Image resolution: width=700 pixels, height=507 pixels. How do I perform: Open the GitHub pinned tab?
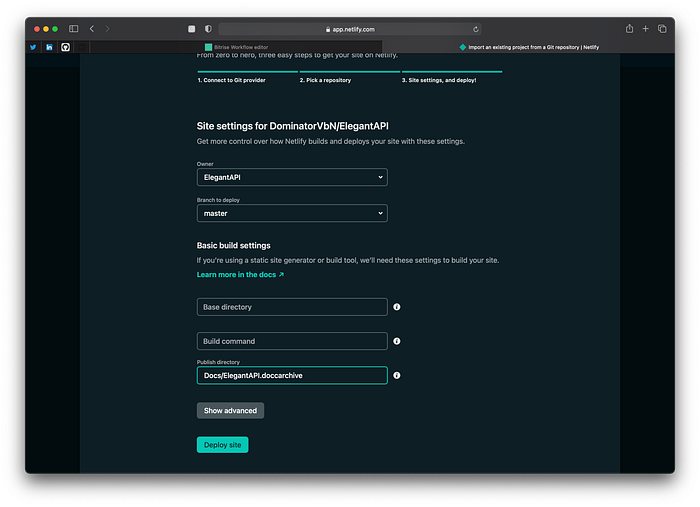pyautogui.click(x=65, y=47)
